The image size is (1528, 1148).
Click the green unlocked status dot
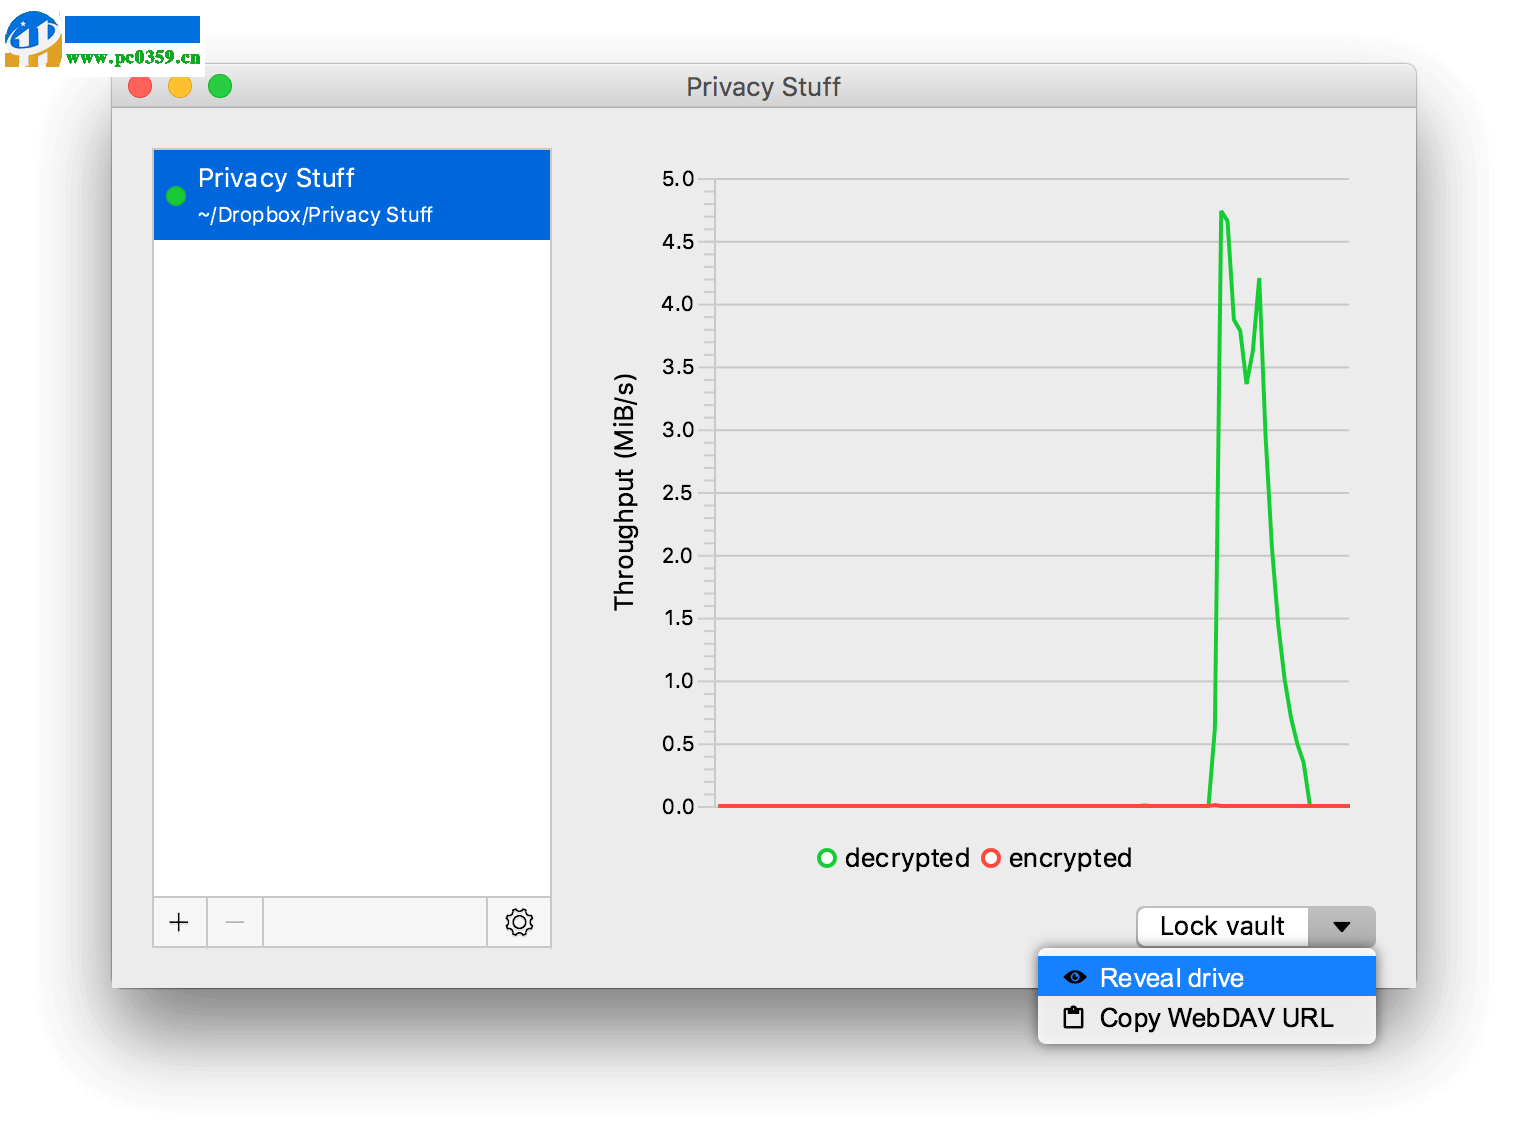point(176,196)
